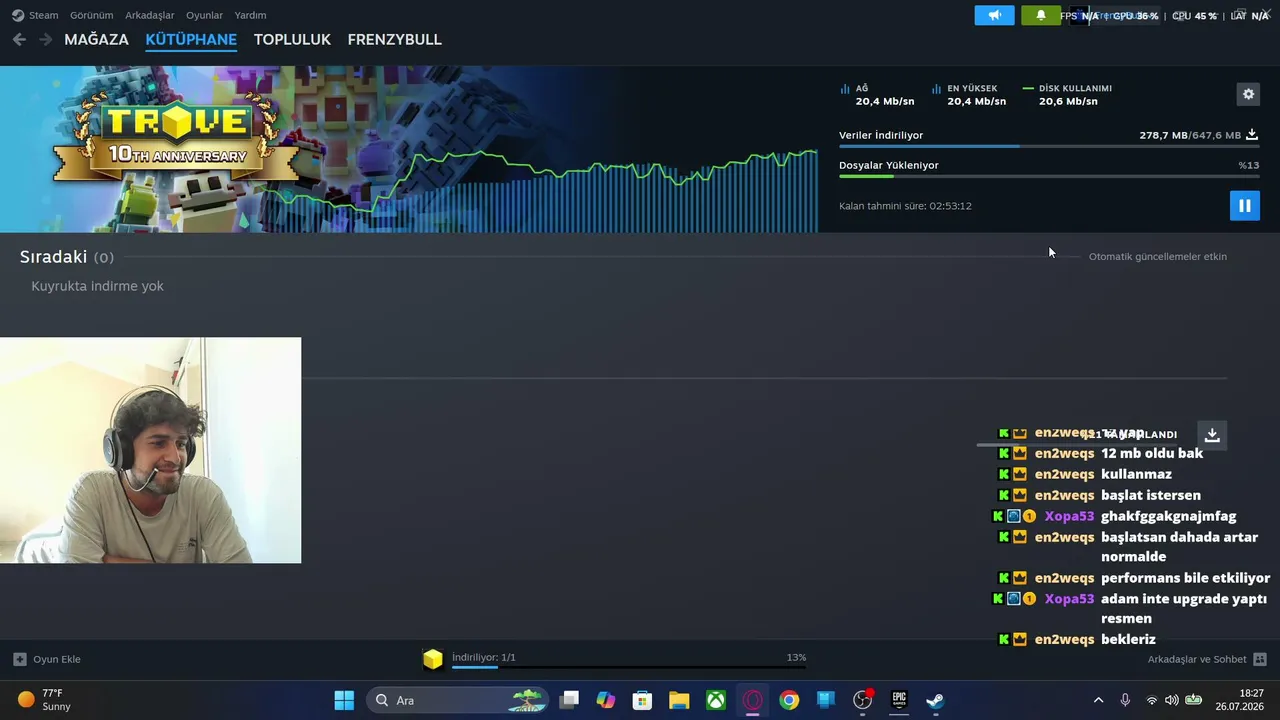Viewport: 1280px width, 720px height.
Task: Click the download icon next to TAMAMLANDI
Action: 1212,435
